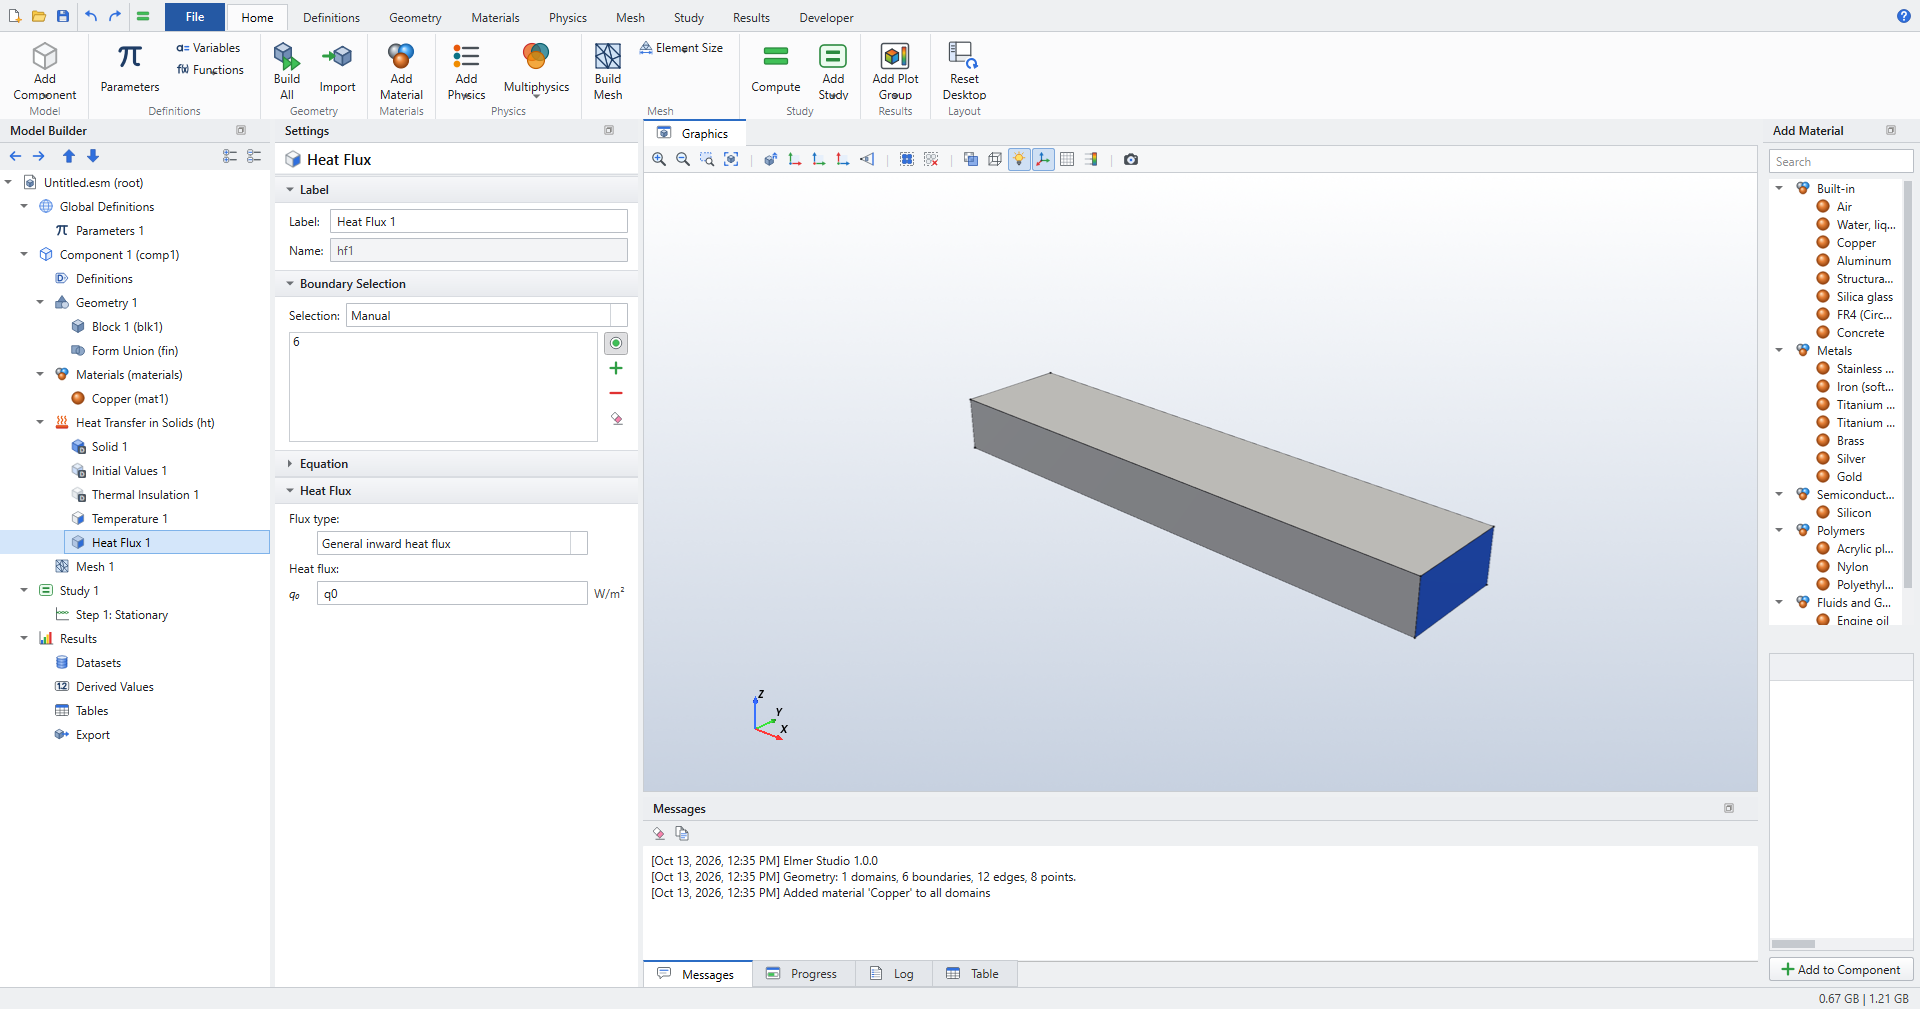This screenshot has width=1920, height=1009.
Task: Select Temperature 1 in the model tree
Action: pos(129,519)
